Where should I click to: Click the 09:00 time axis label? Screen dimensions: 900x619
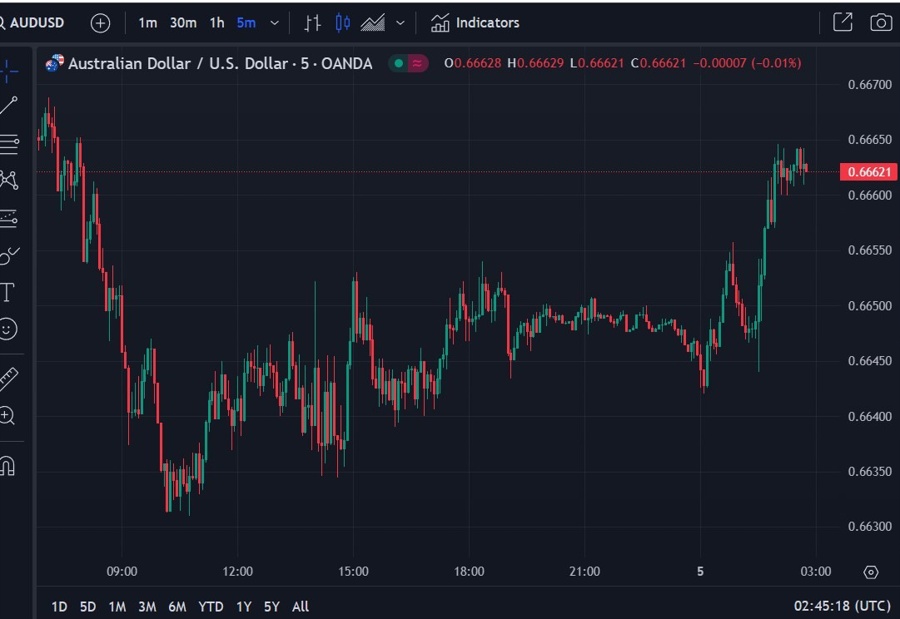click(x=122, y=571)
